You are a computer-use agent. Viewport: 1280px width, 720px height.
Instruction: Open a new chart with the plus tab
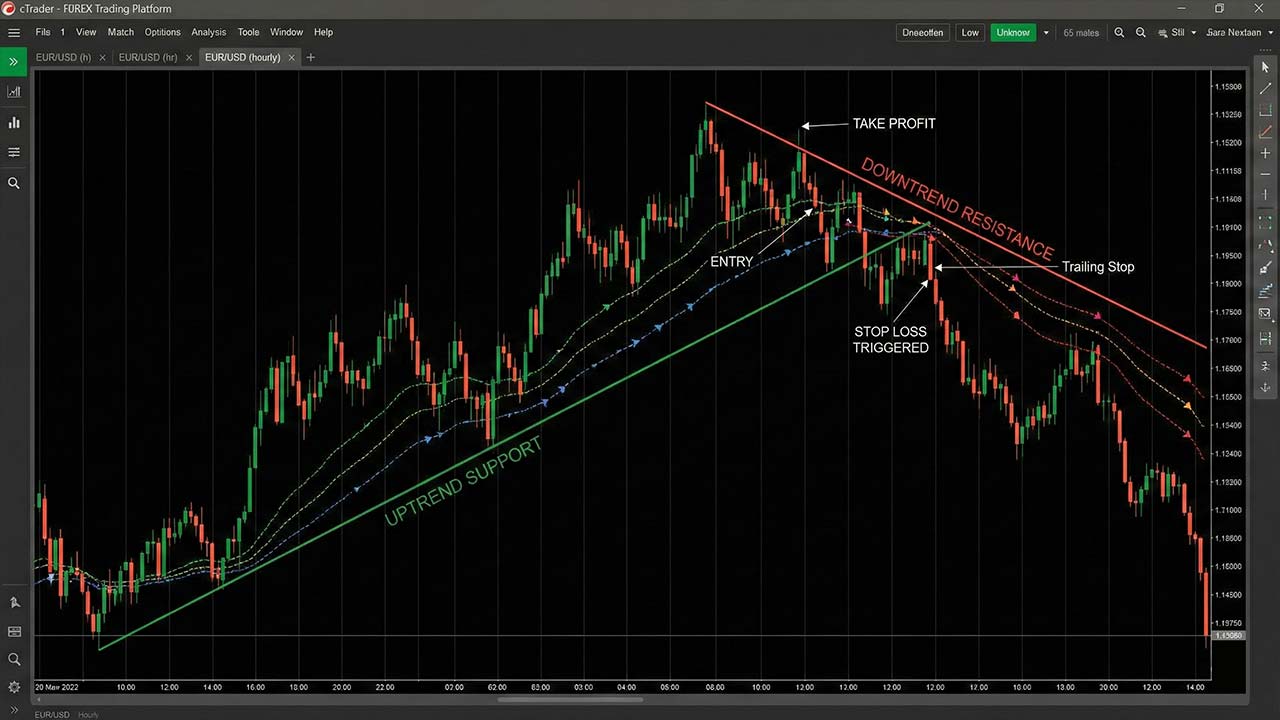tap(310, 57)
